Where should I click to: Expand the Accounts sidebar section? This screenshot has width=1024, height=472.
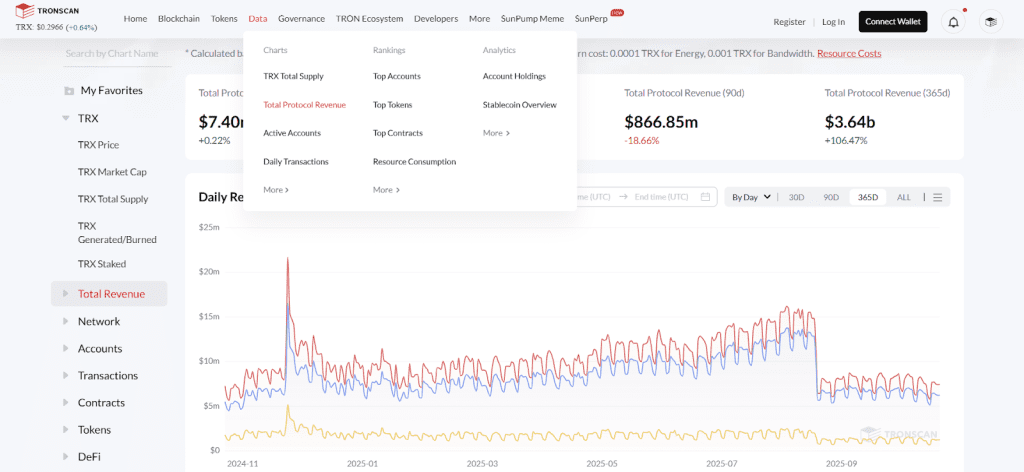point(66,349)
